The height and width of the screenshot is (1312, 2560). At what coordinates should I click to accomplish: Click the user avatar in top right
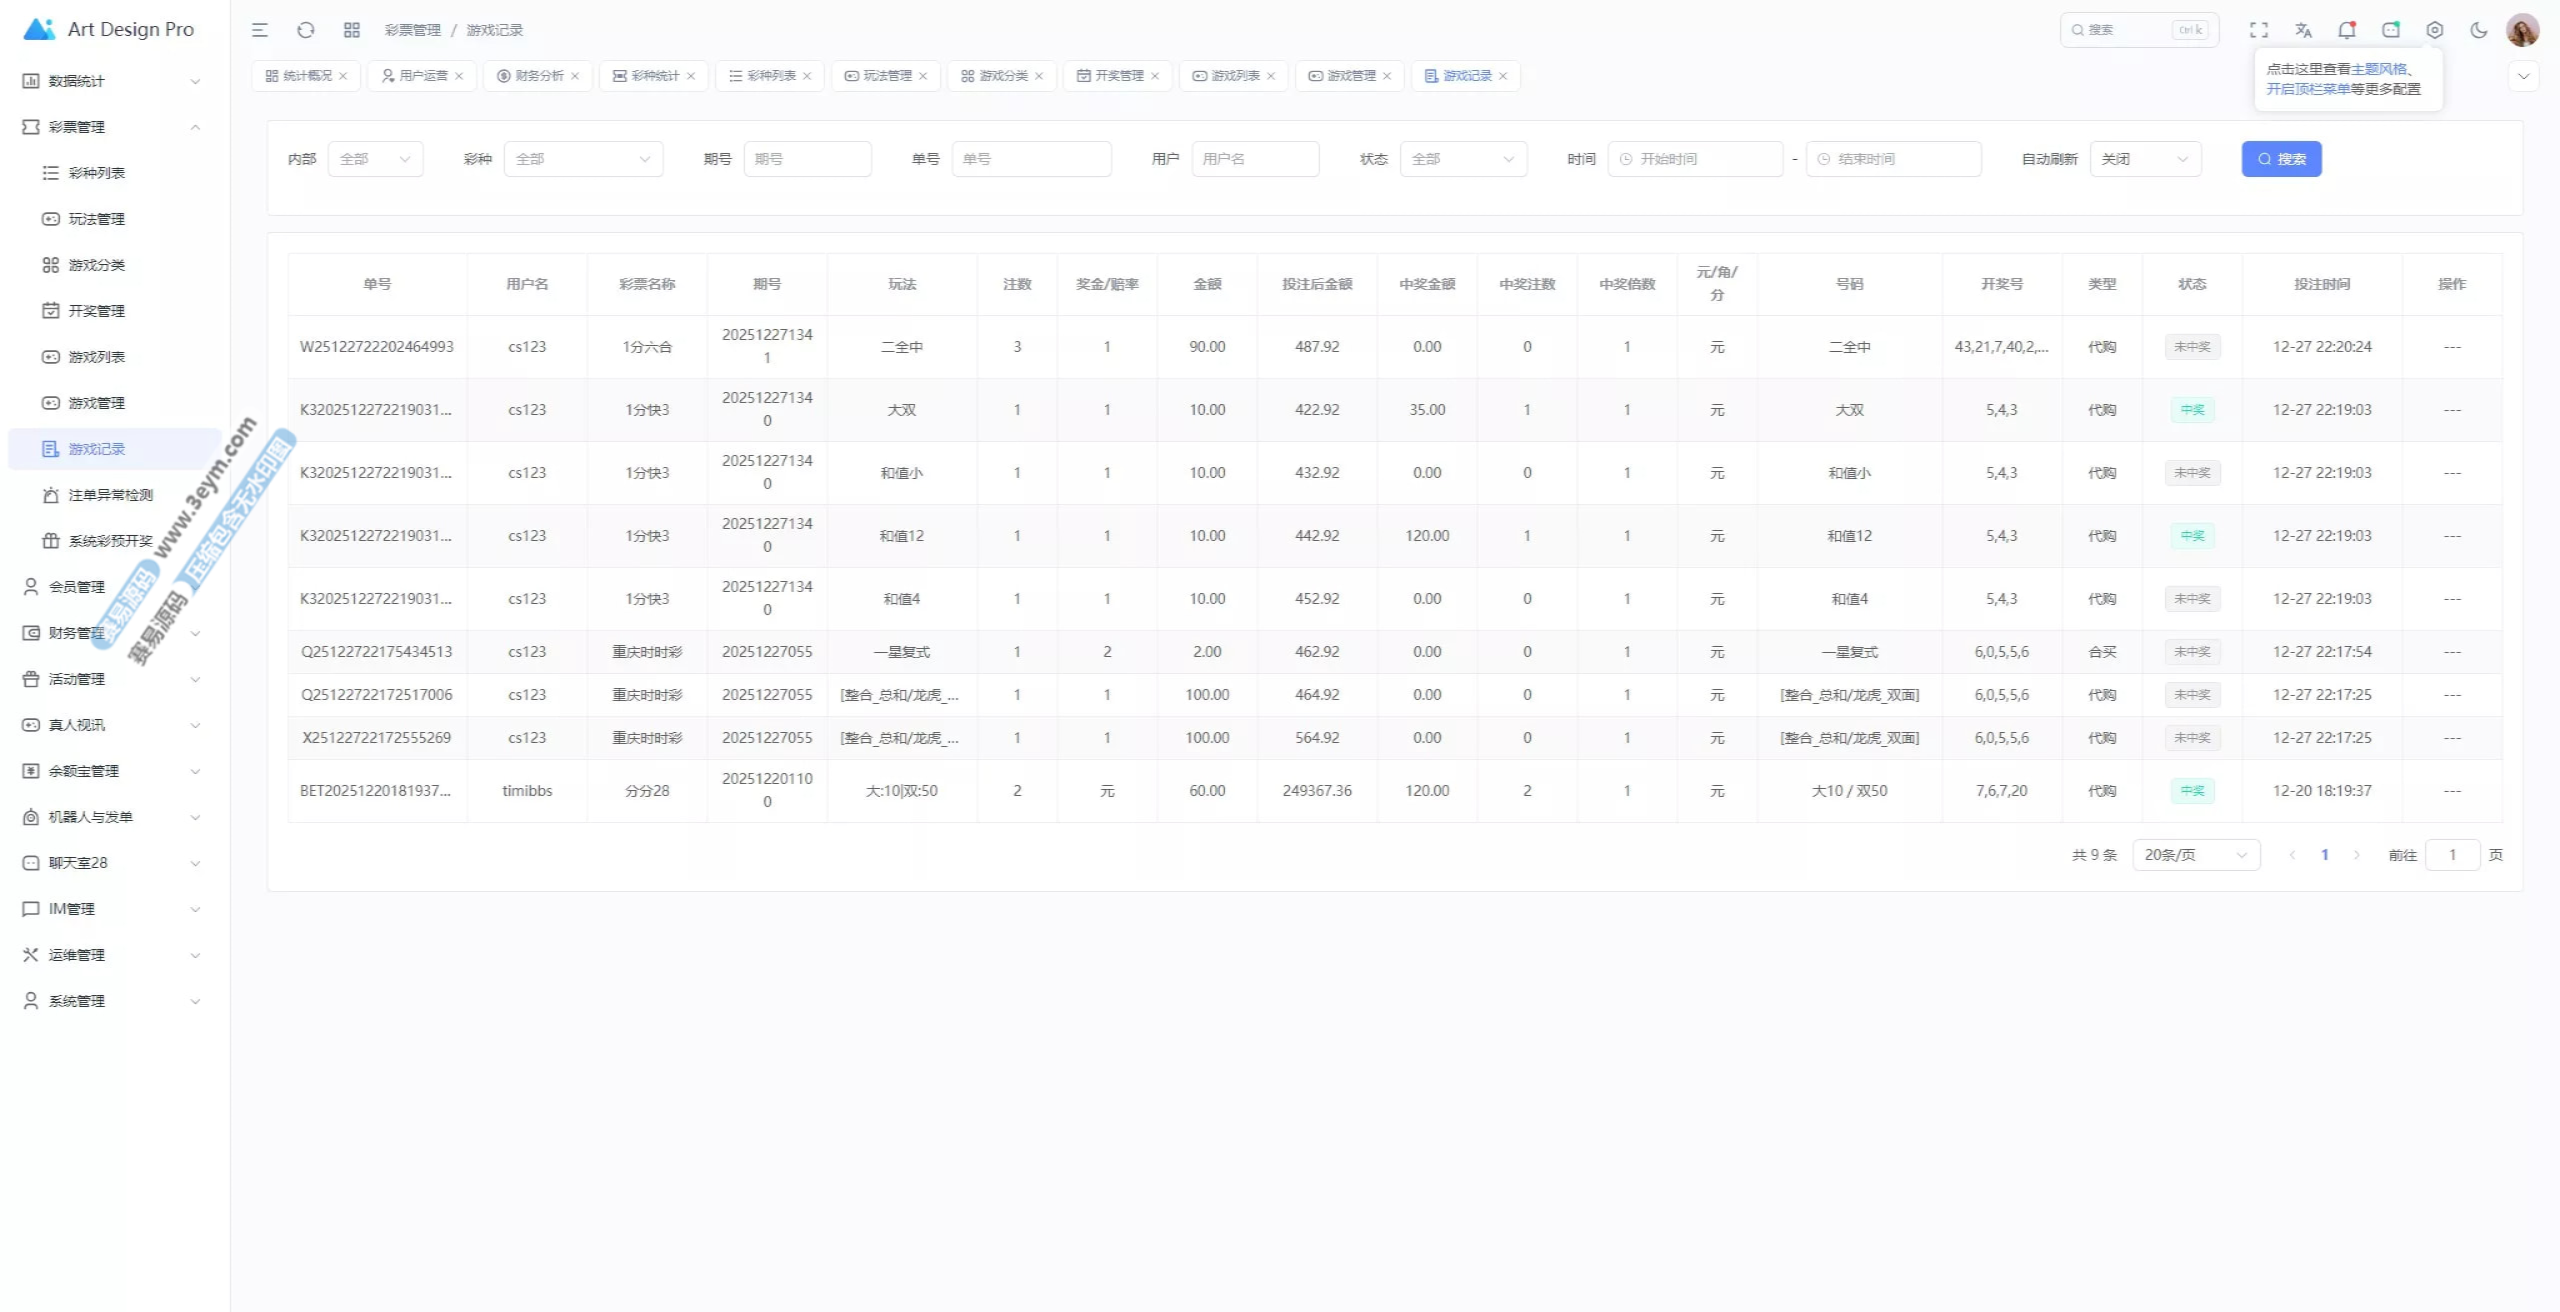pos(2522,30)
